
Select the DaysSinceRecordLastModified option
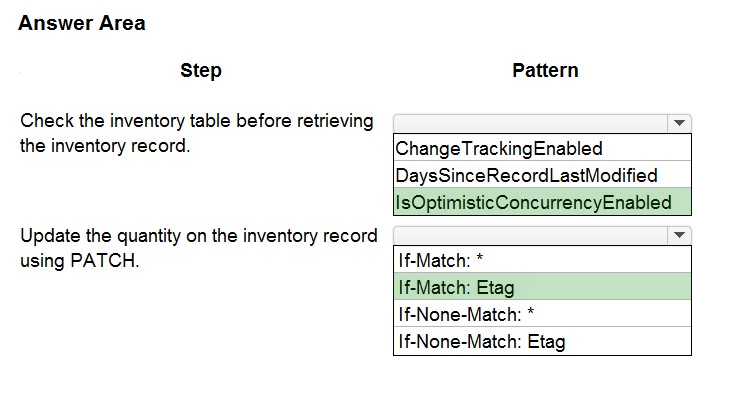click(542, 175)
